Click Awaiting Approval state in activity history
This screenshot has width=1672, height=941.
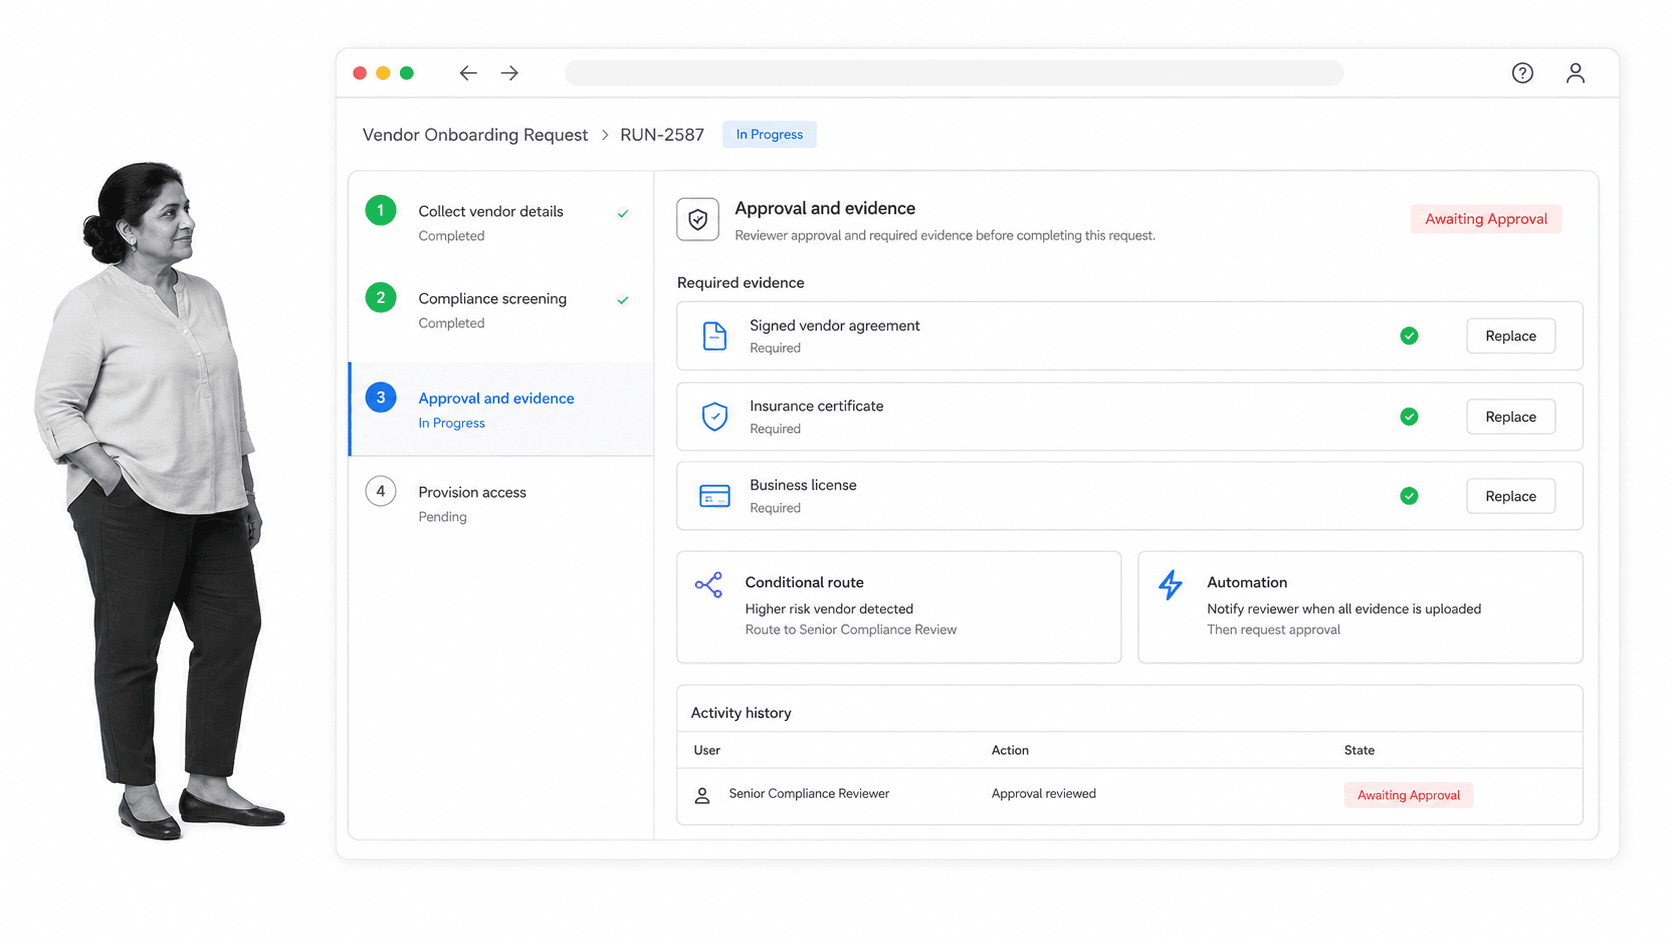pos(1408,795)
